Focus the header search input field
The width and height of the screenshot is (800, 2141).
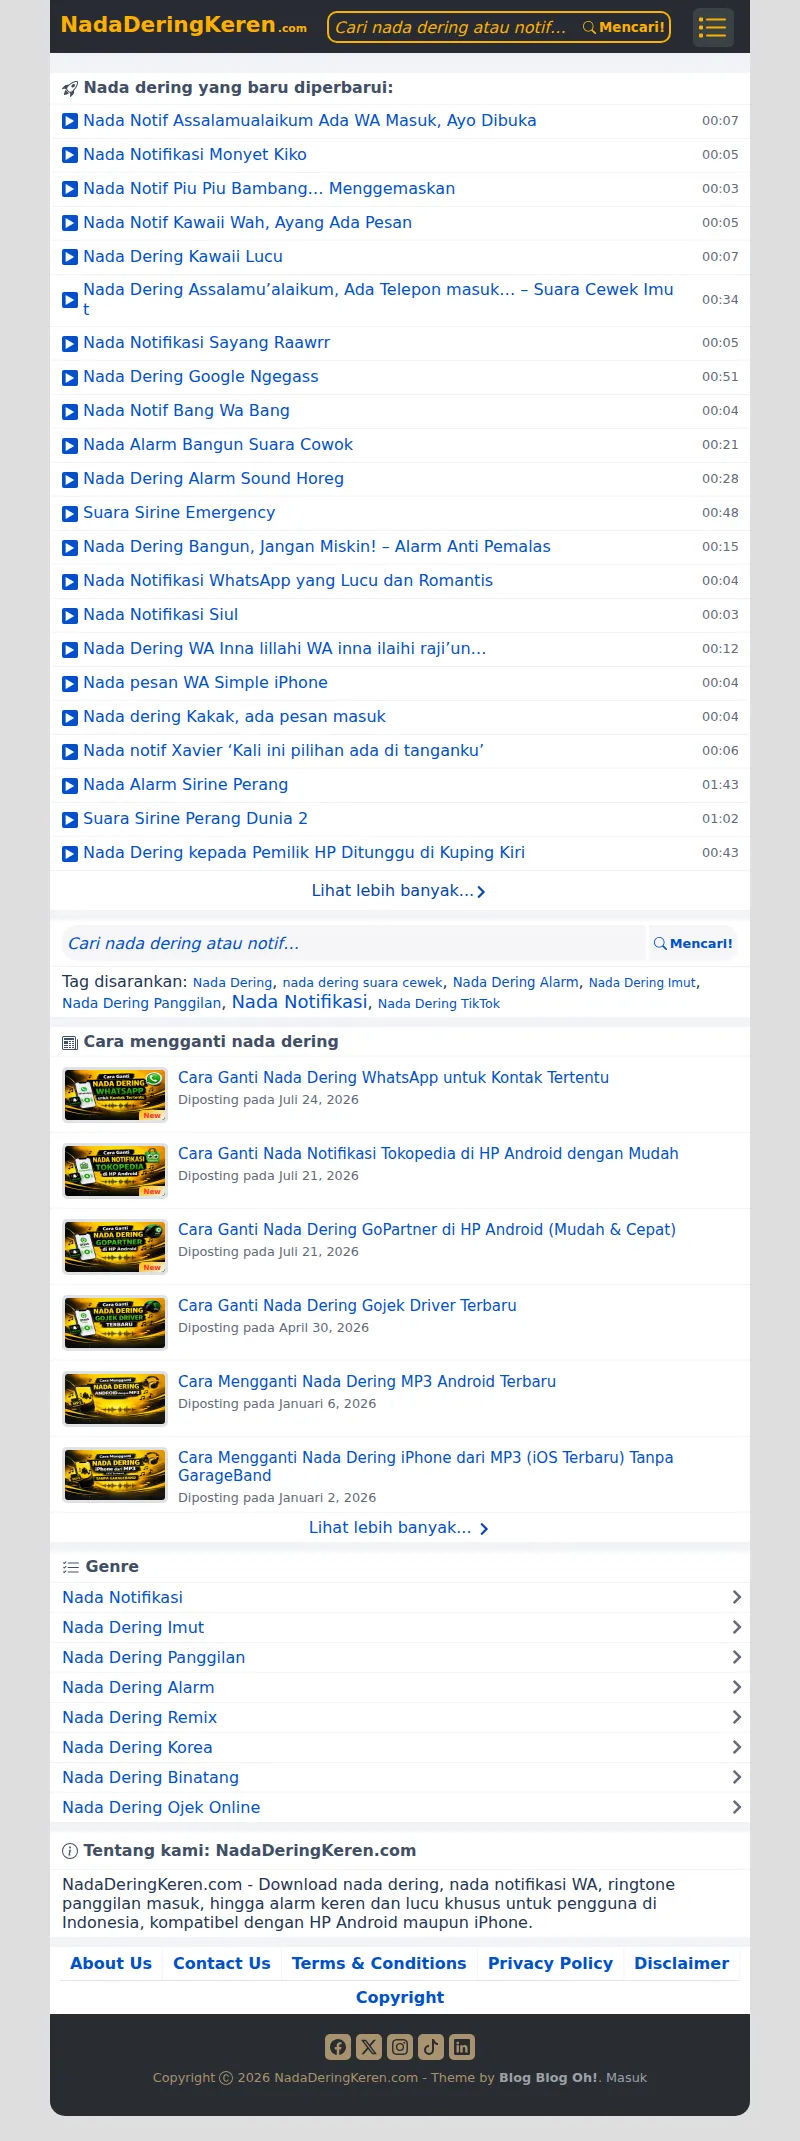[453, 27]
